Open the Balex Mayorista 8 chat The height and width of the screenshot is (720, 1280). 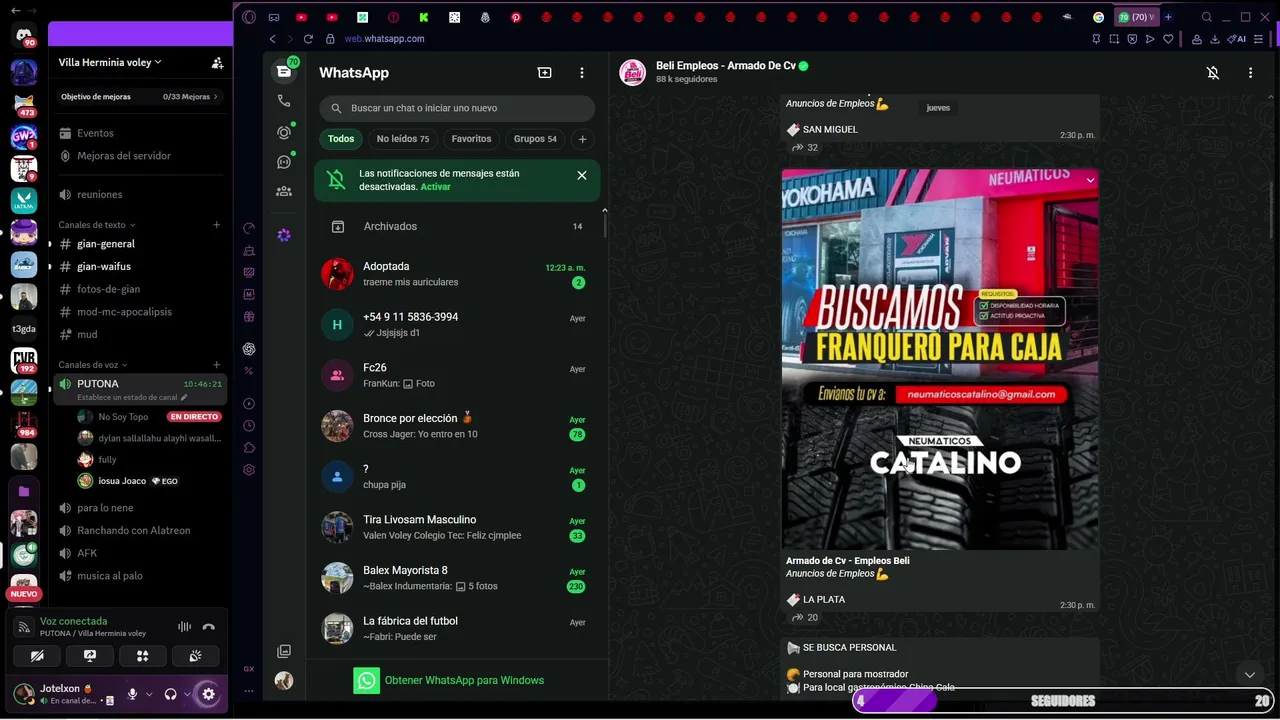pyautogui.click(x=457, y=578)
